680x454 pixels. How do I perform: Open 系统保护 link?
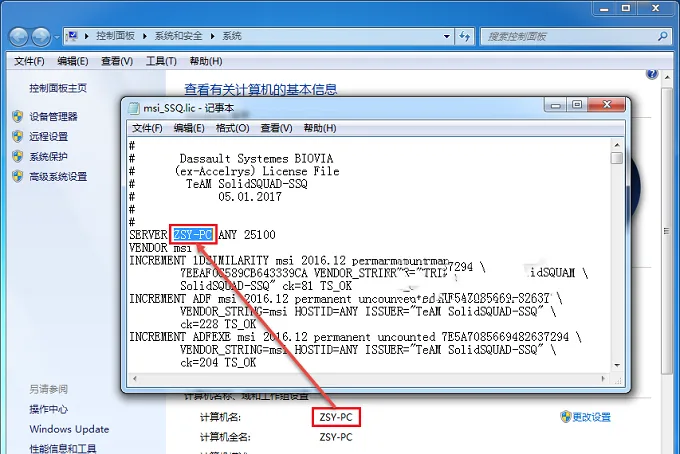49,156
